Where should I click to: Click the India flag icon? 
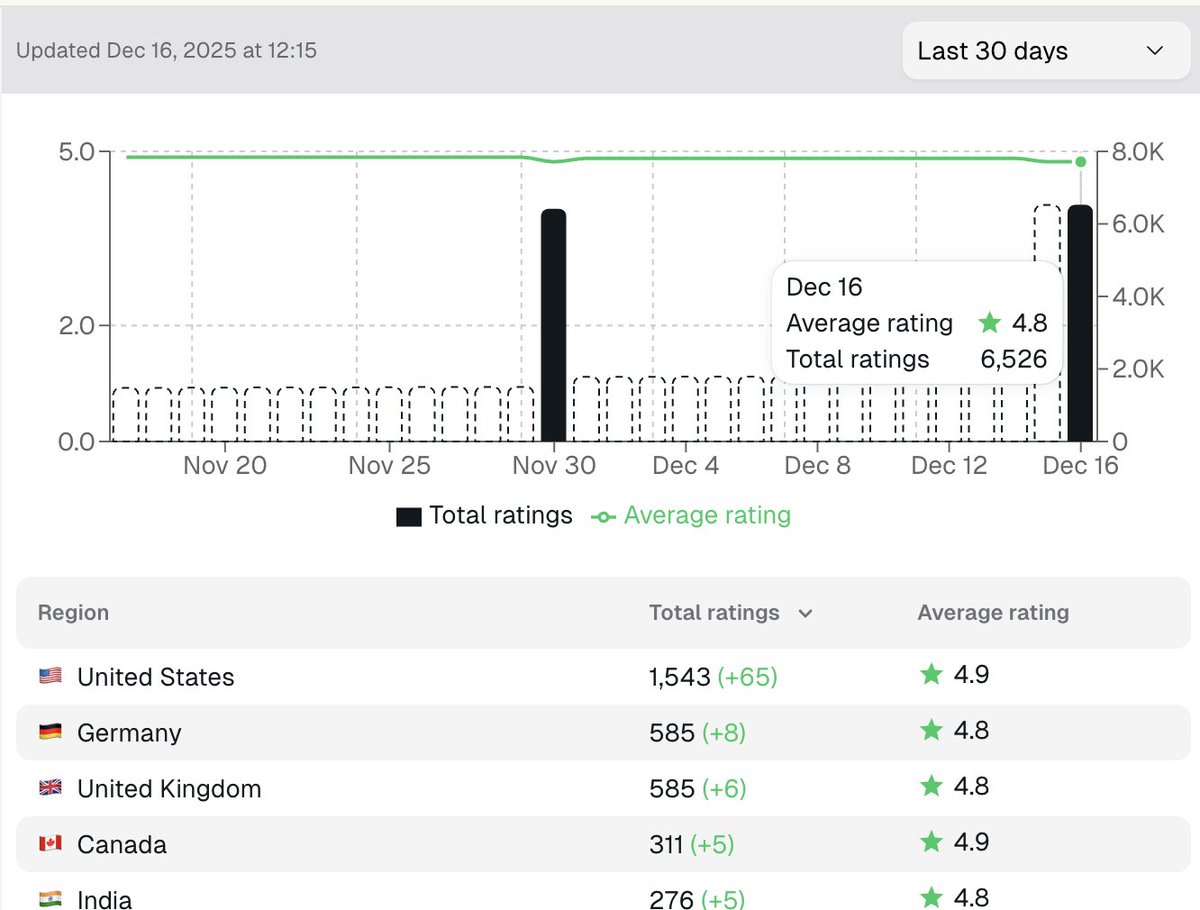[50, 899]
